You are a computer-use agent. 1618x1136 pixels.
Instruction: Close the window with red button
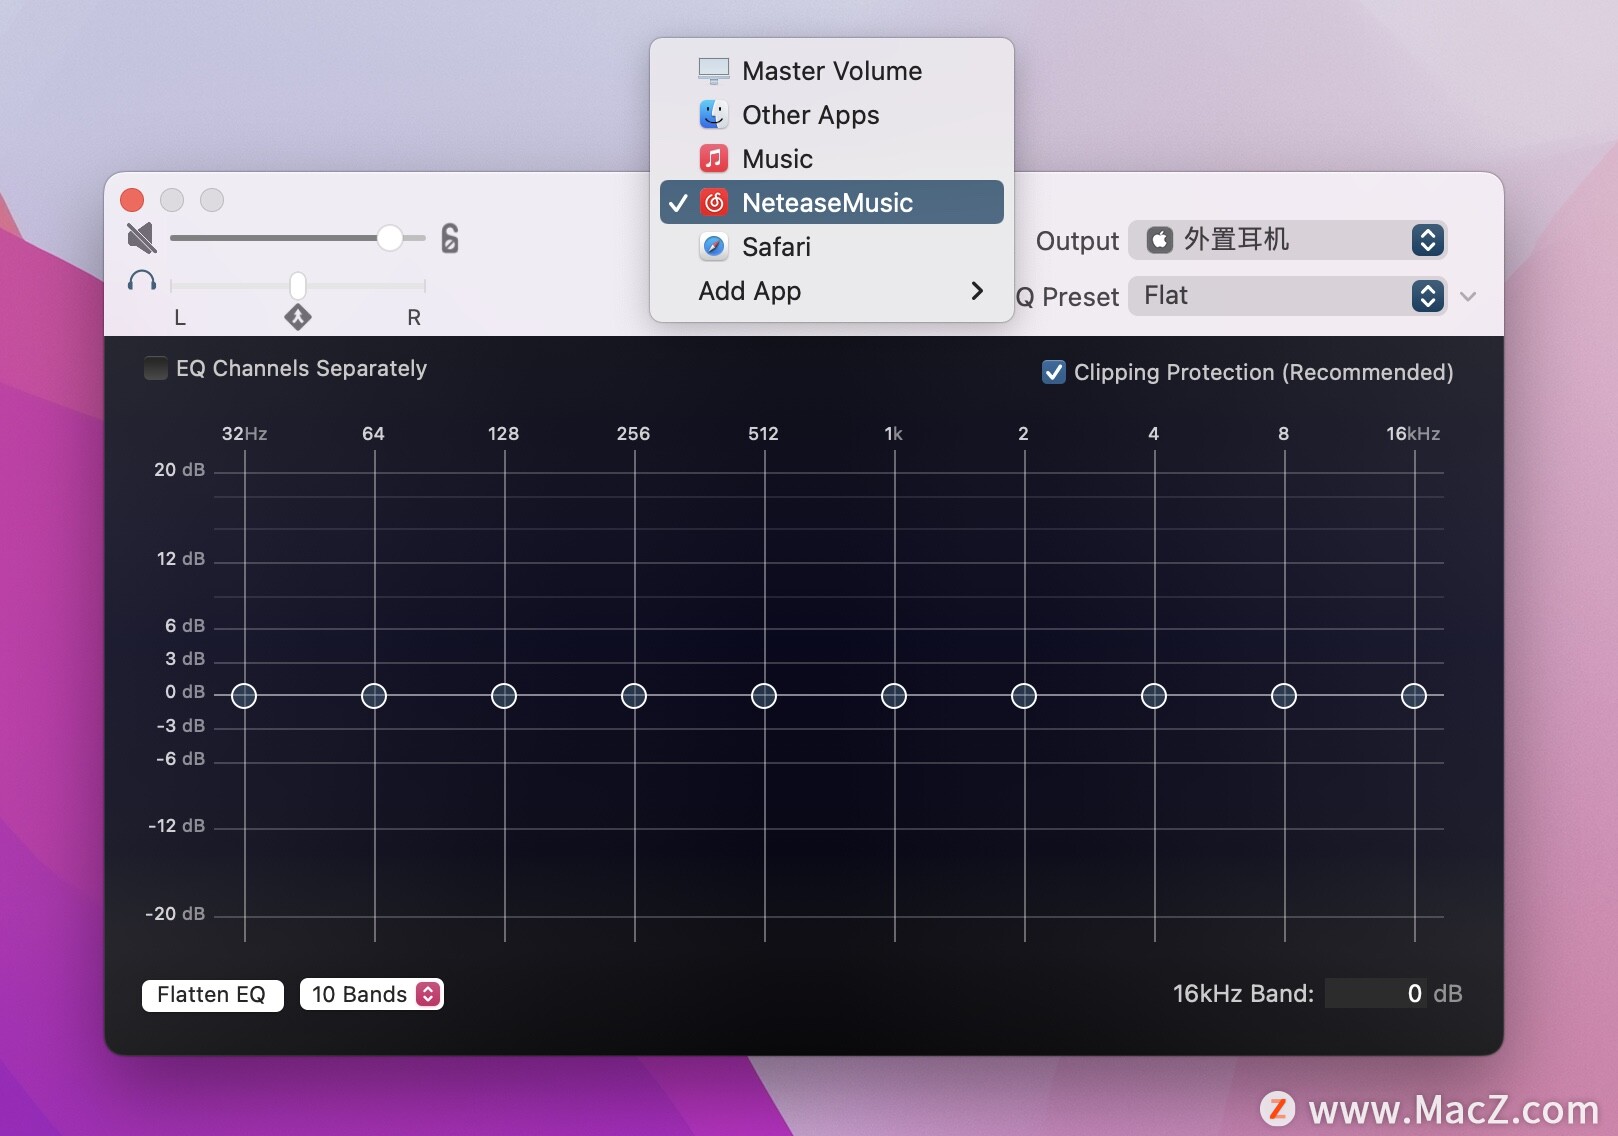coord(132,200)
